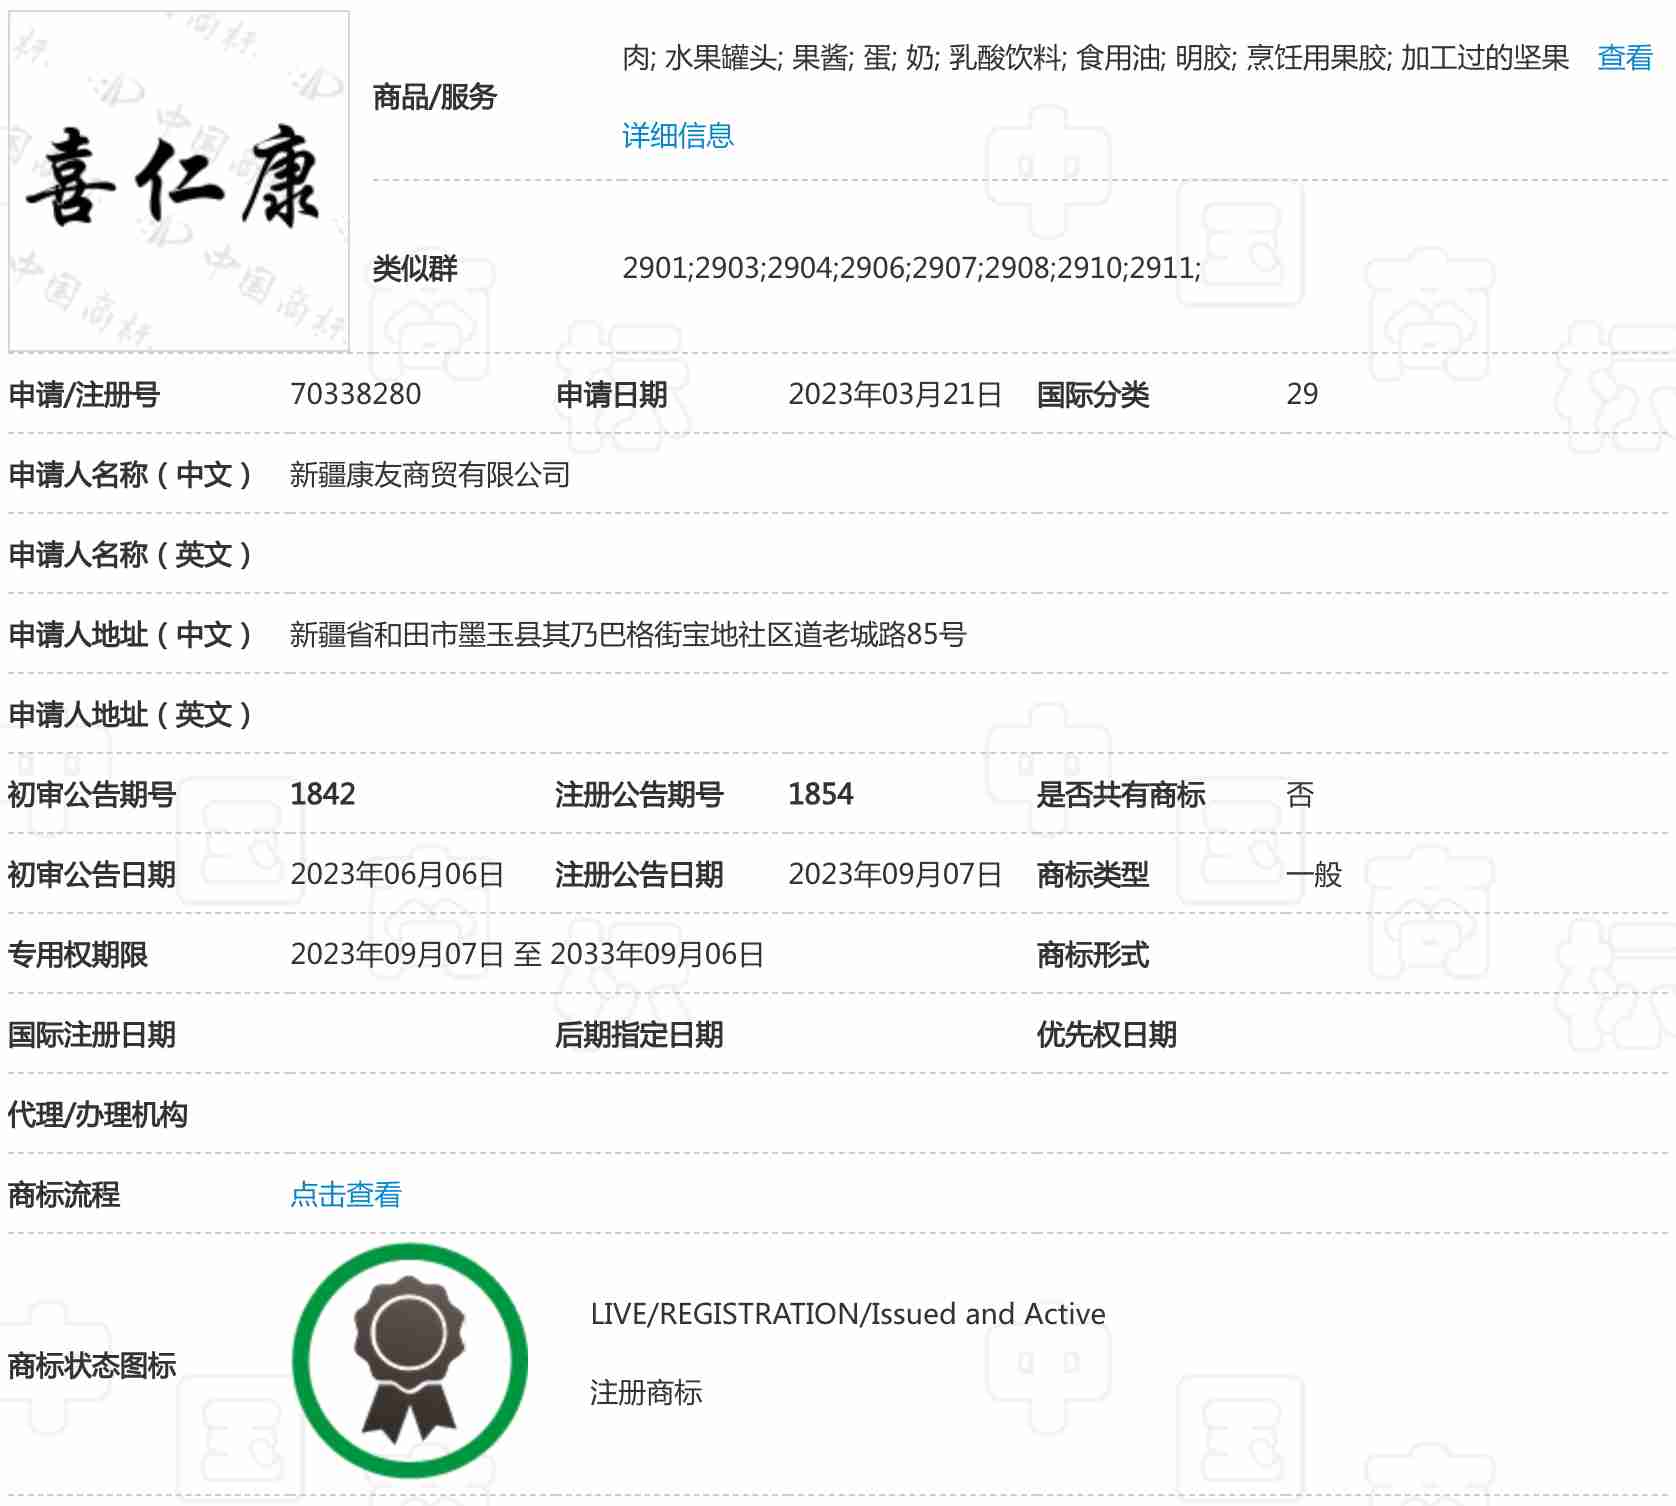The height and width of the screenshot is (1506, 1676).
Task: Click the application number 70338280
Action: tap(355, 394)
